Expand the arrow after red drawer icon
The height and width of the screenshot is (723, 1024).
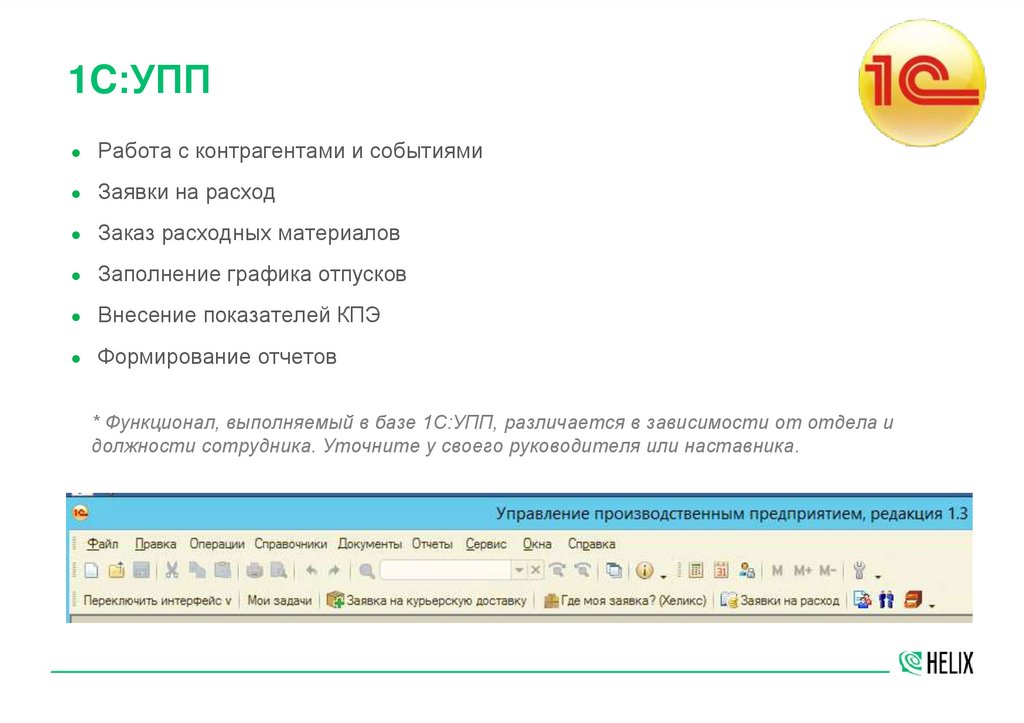click(932, 605)
